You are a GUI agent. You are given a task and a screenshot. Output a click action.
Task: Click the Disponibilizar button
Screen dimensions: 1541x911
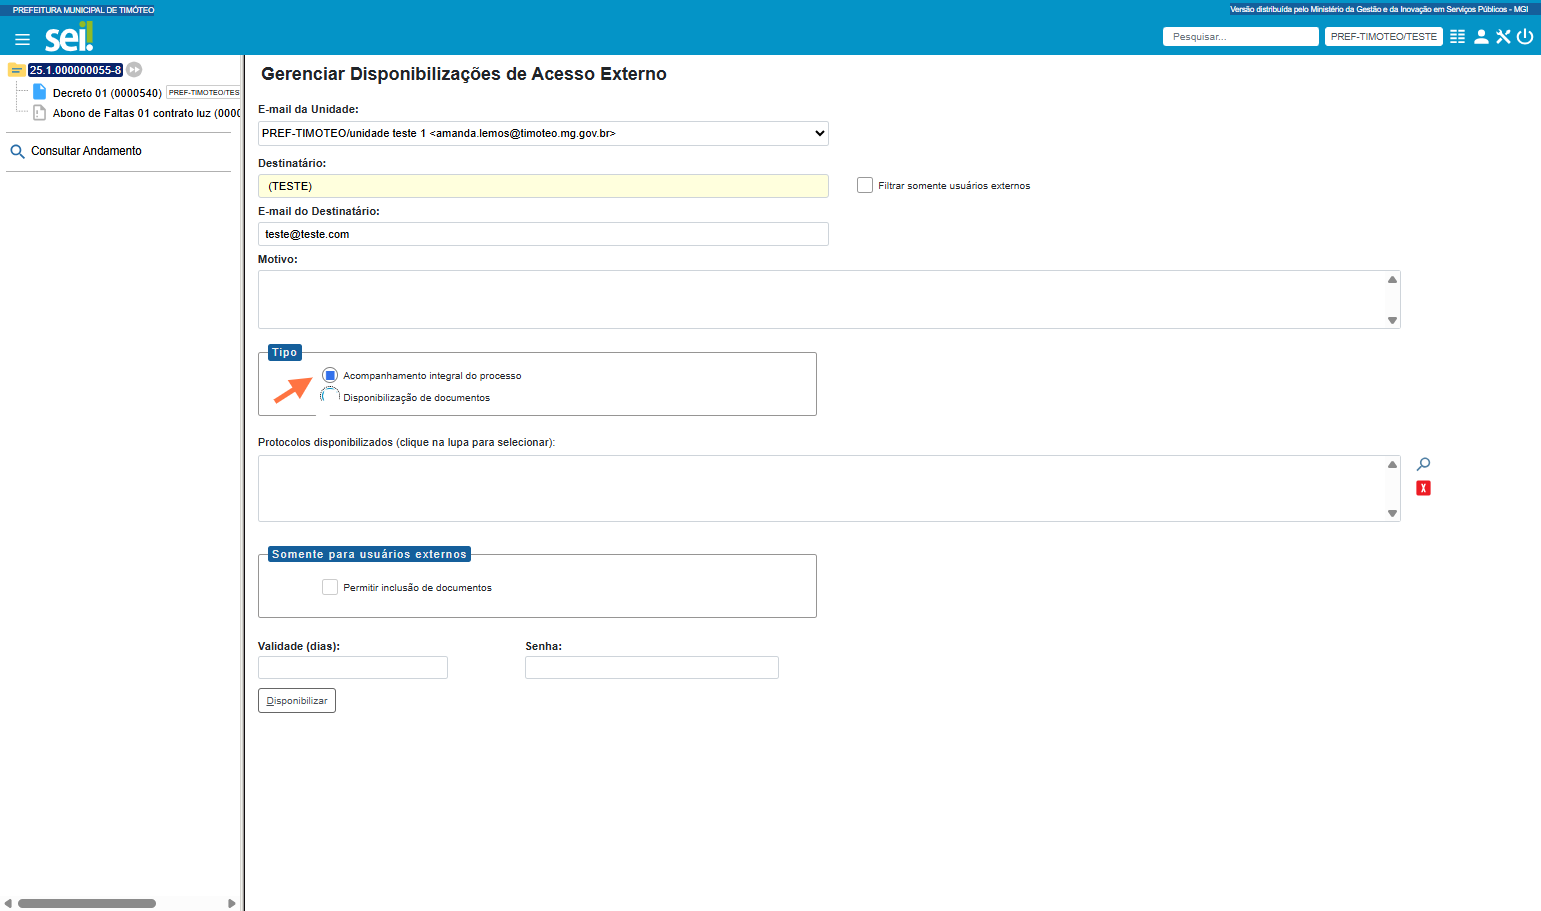coord(297,701)
